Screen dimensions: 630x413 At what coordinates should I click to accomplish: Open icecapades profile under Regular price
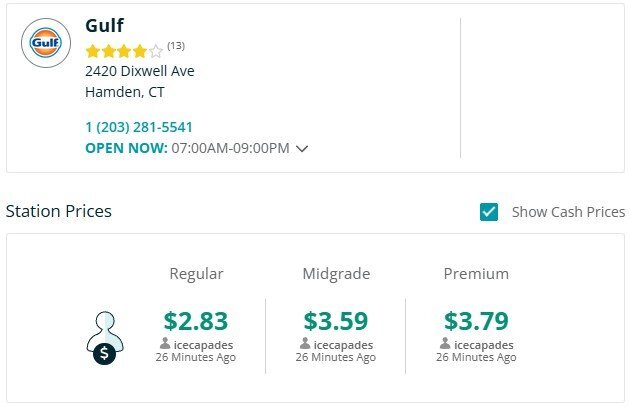click(203, 344)
